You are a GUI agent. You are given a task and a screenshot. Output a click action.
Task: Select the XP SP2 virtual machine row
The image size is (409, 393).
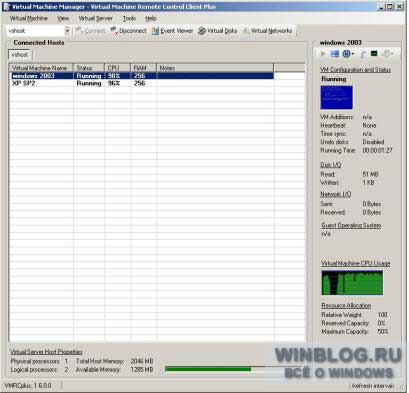tap(141, 83)
